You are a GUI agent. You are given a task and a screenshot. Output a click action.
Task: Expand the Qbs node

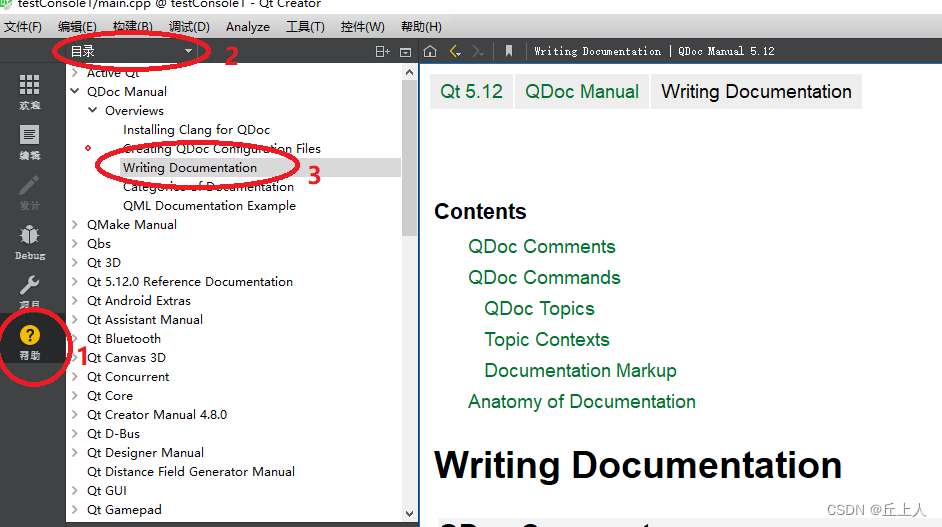coord(75,243)
